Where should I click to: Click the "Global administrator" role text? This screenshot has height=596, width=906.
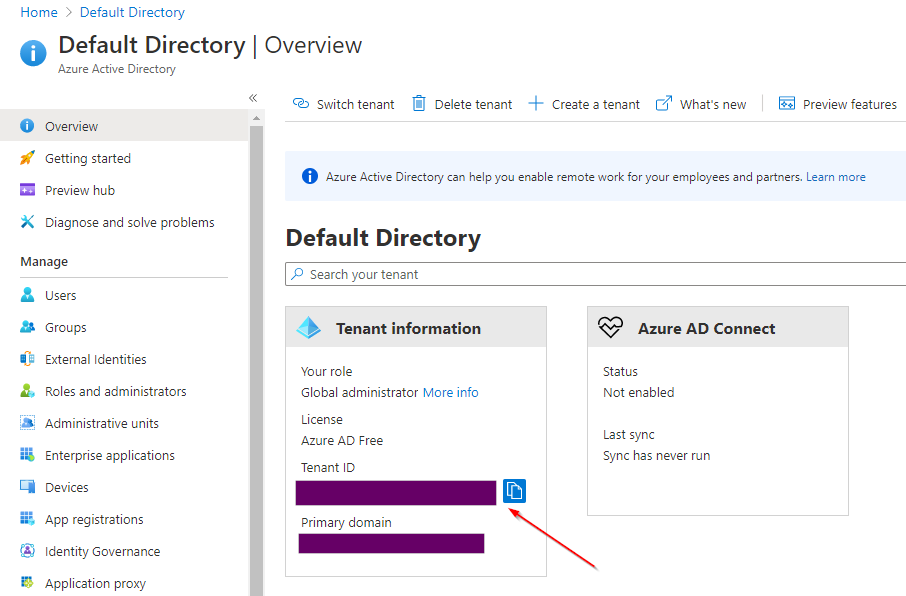click(359, 393)
